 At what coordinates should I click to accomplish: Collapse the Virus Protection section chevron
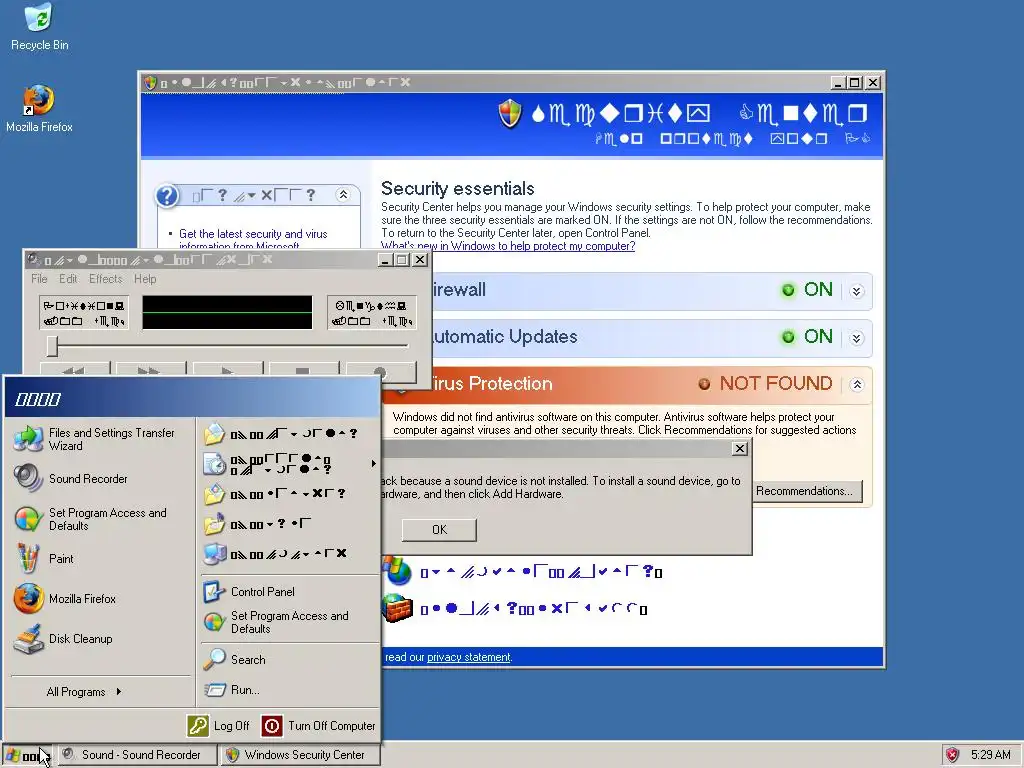click(x=857, y=385)
